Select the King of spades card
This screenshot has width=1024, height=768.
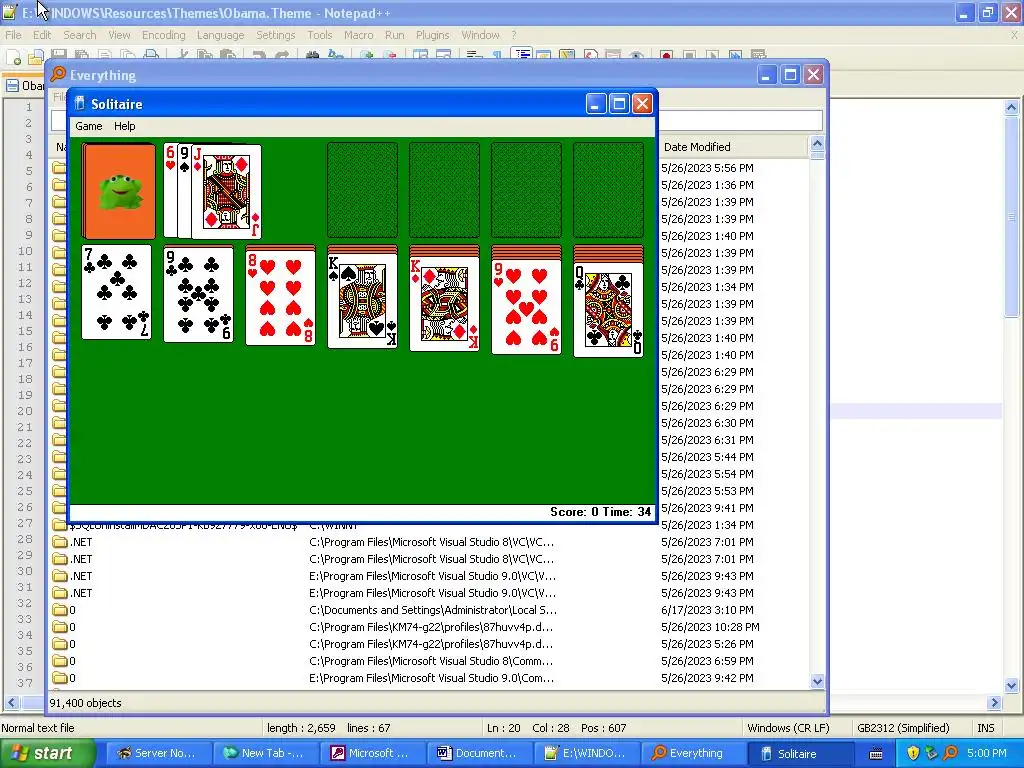362,300
